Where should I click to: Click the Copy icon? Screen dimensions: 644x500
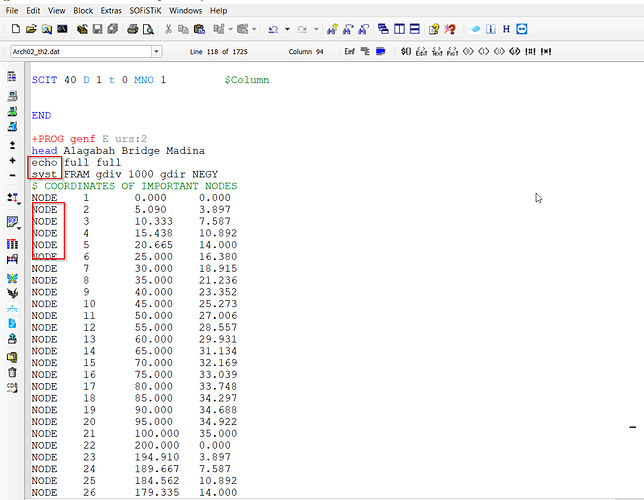coord(183,29)
